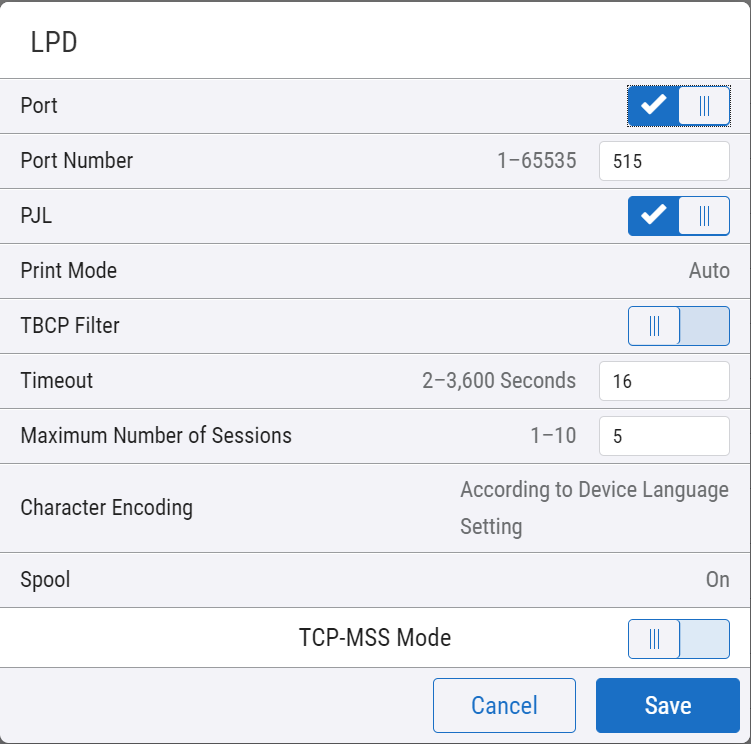Turn on TCP-MSS Mode toggle

[678, 638]
